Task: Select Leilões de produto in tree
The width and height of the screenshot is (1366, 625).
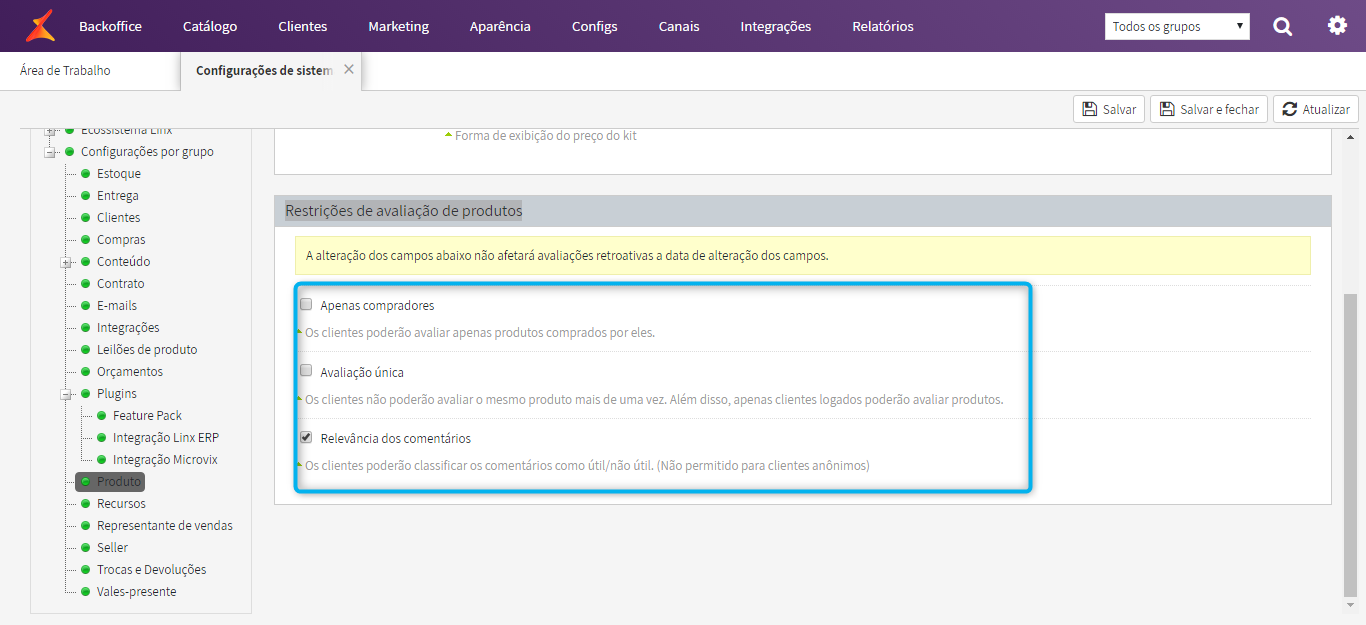Action: [x=147, y=350]
